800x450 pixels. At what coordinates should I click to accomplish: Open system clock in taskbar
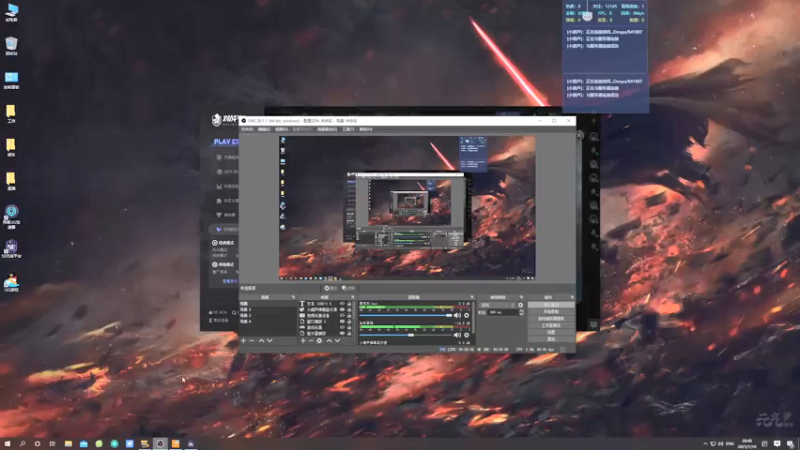coord(747,444)
